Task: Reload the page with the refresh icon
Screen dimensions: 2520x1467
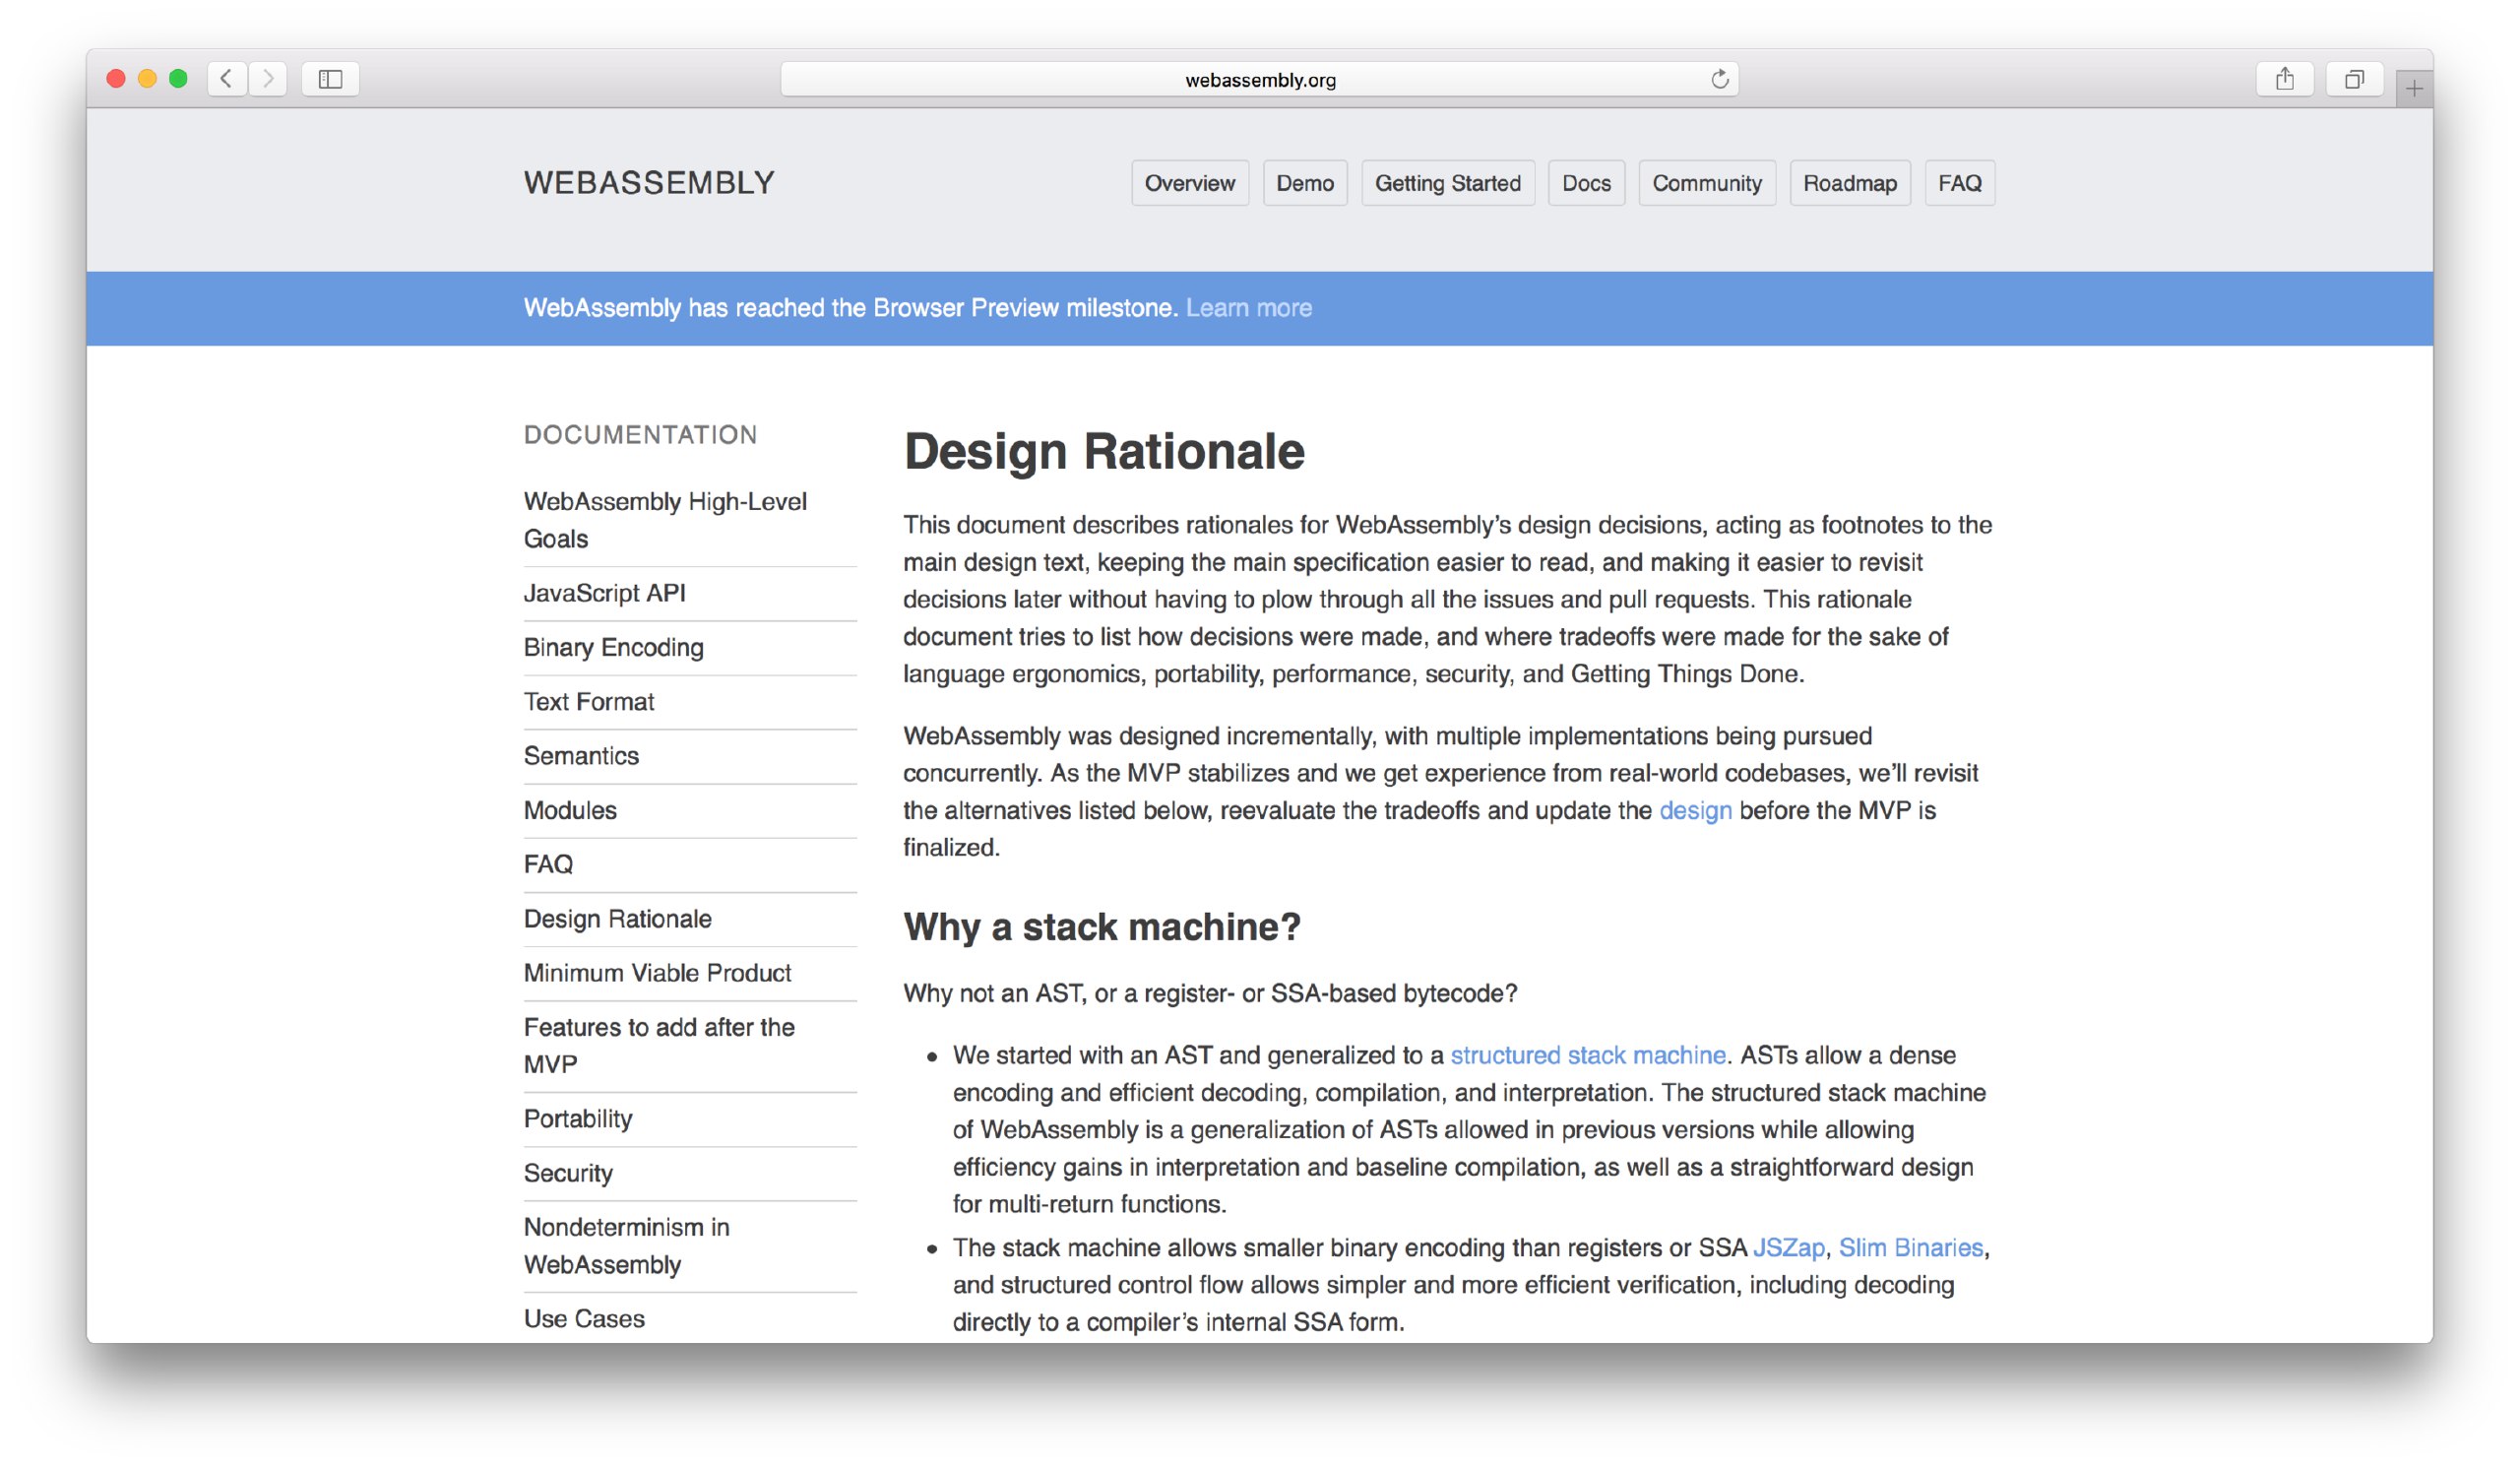Action: coord(1720,79)
